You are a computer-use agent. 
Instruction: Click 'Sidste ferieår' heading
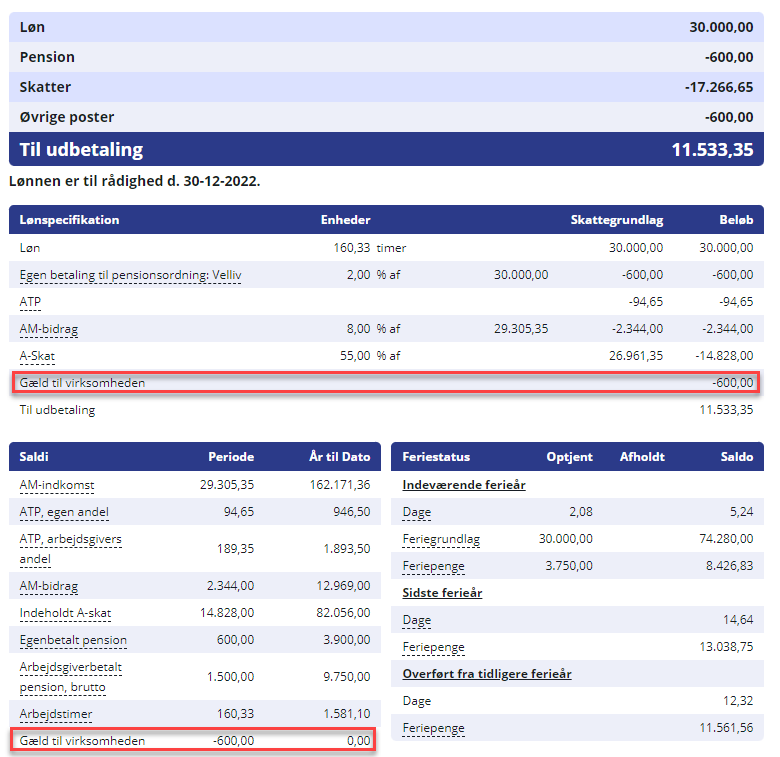(x=442, y=593)
